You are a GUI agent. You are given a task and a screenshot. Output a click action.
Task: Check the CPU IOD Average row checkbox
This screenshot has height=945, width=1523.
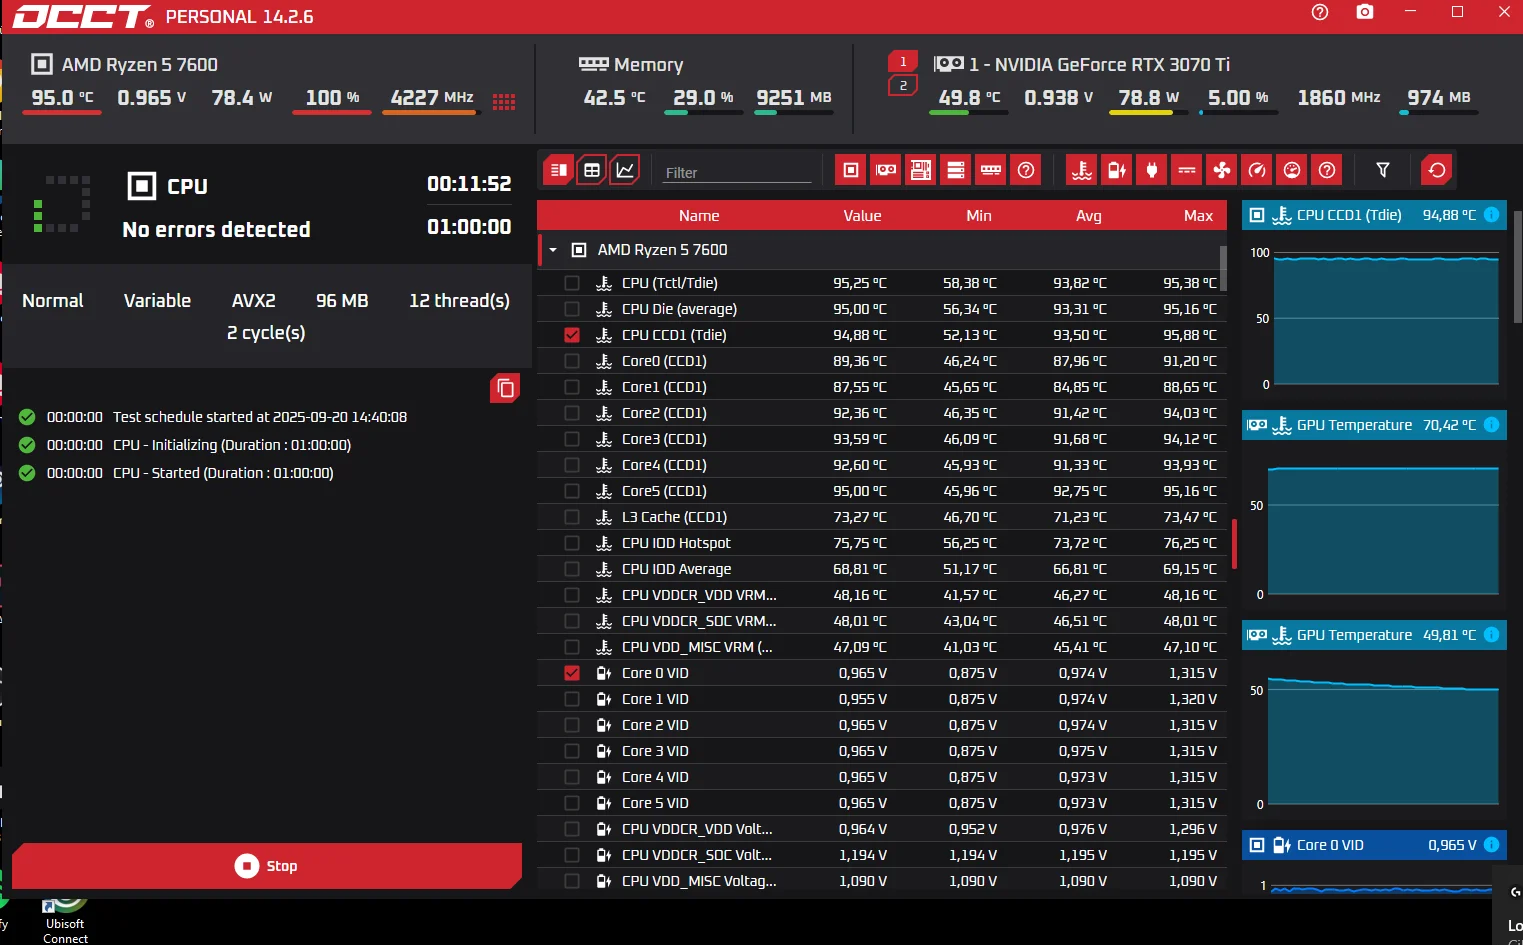point(572,569)
